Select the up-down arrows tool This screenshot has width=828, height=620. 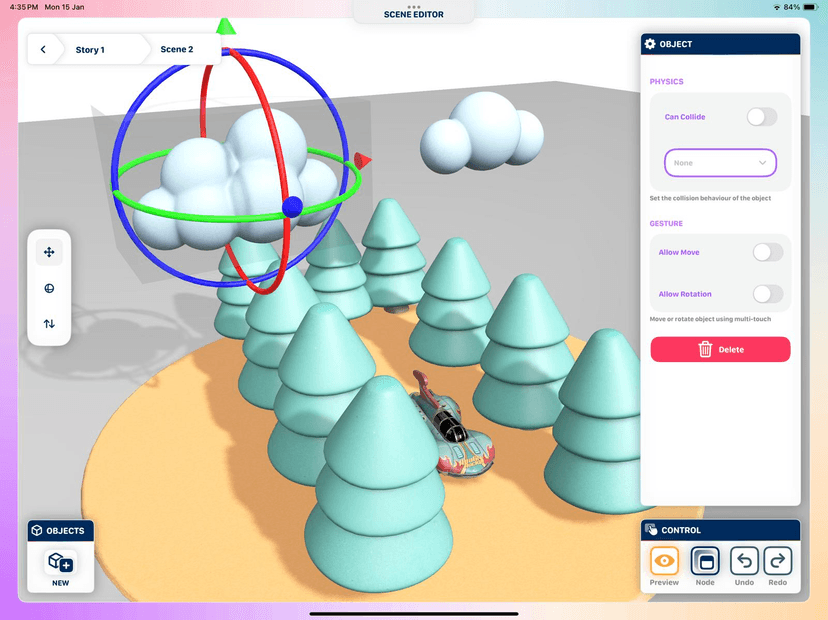49,324
